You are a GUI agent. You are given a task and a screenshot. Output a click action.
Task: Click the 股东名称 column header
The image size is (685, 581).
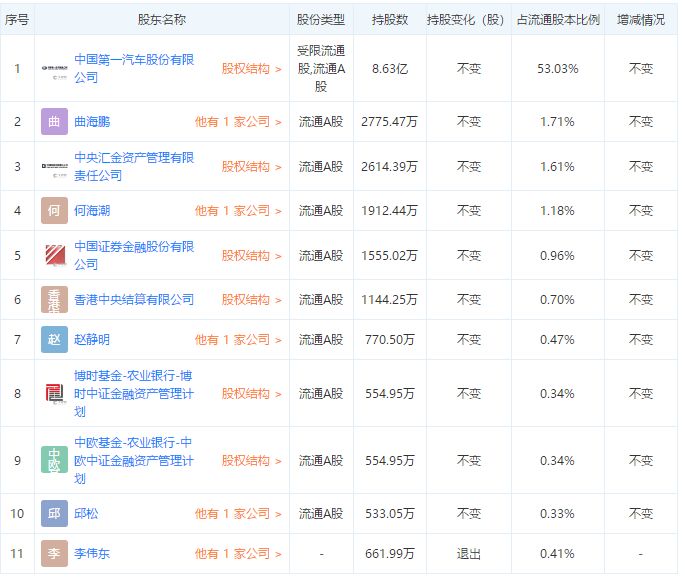[162, 20]
